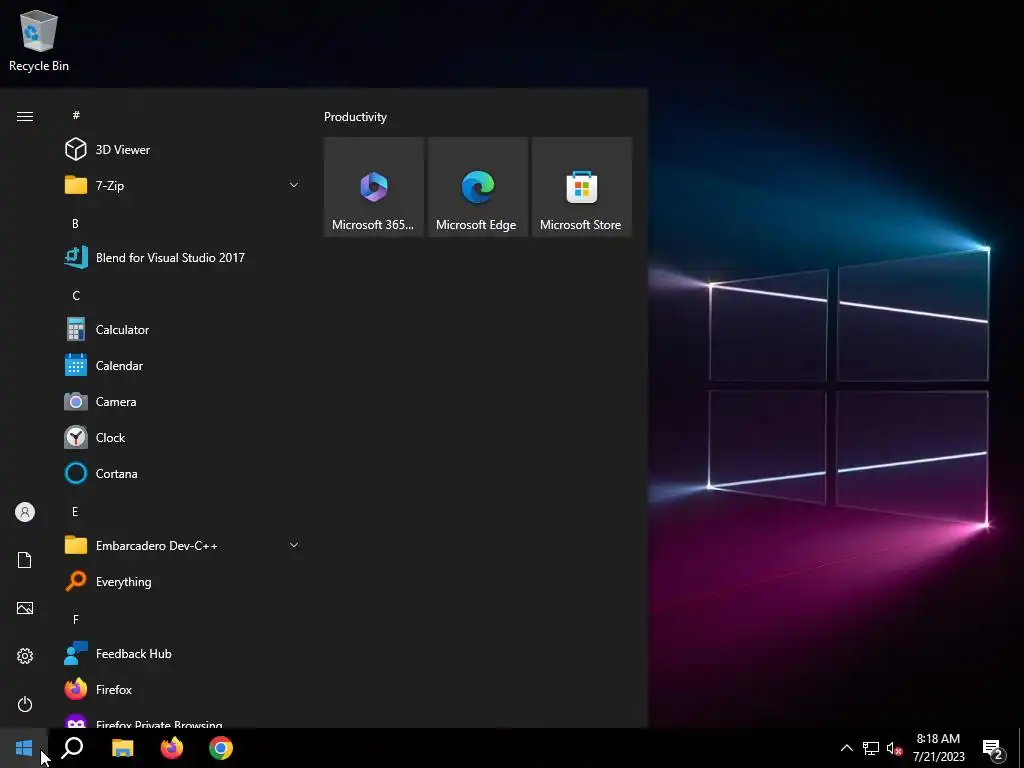Close Start via the Windows Start button
This screenshot has height=768, width=1024.
(24, 748)
